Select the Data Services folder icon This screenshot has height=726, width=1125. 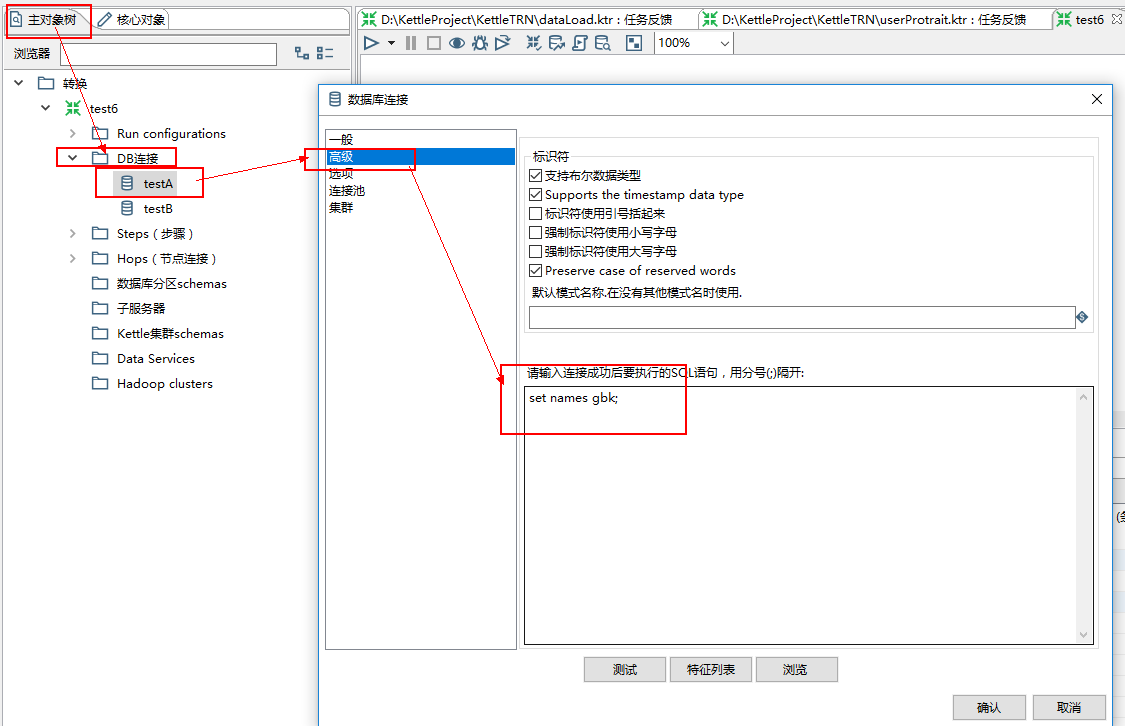tap(100, 358)
